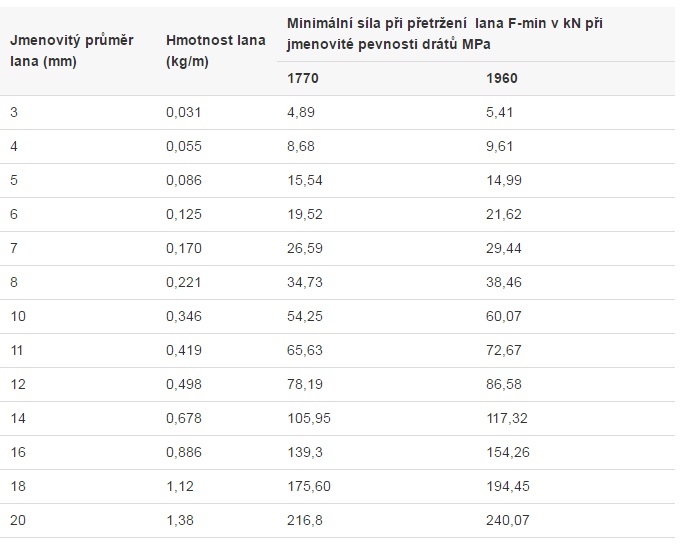The height and width of the screenshot is (549, 687).
Task: Click the 60,07 value
Action: tap(503, 316)
